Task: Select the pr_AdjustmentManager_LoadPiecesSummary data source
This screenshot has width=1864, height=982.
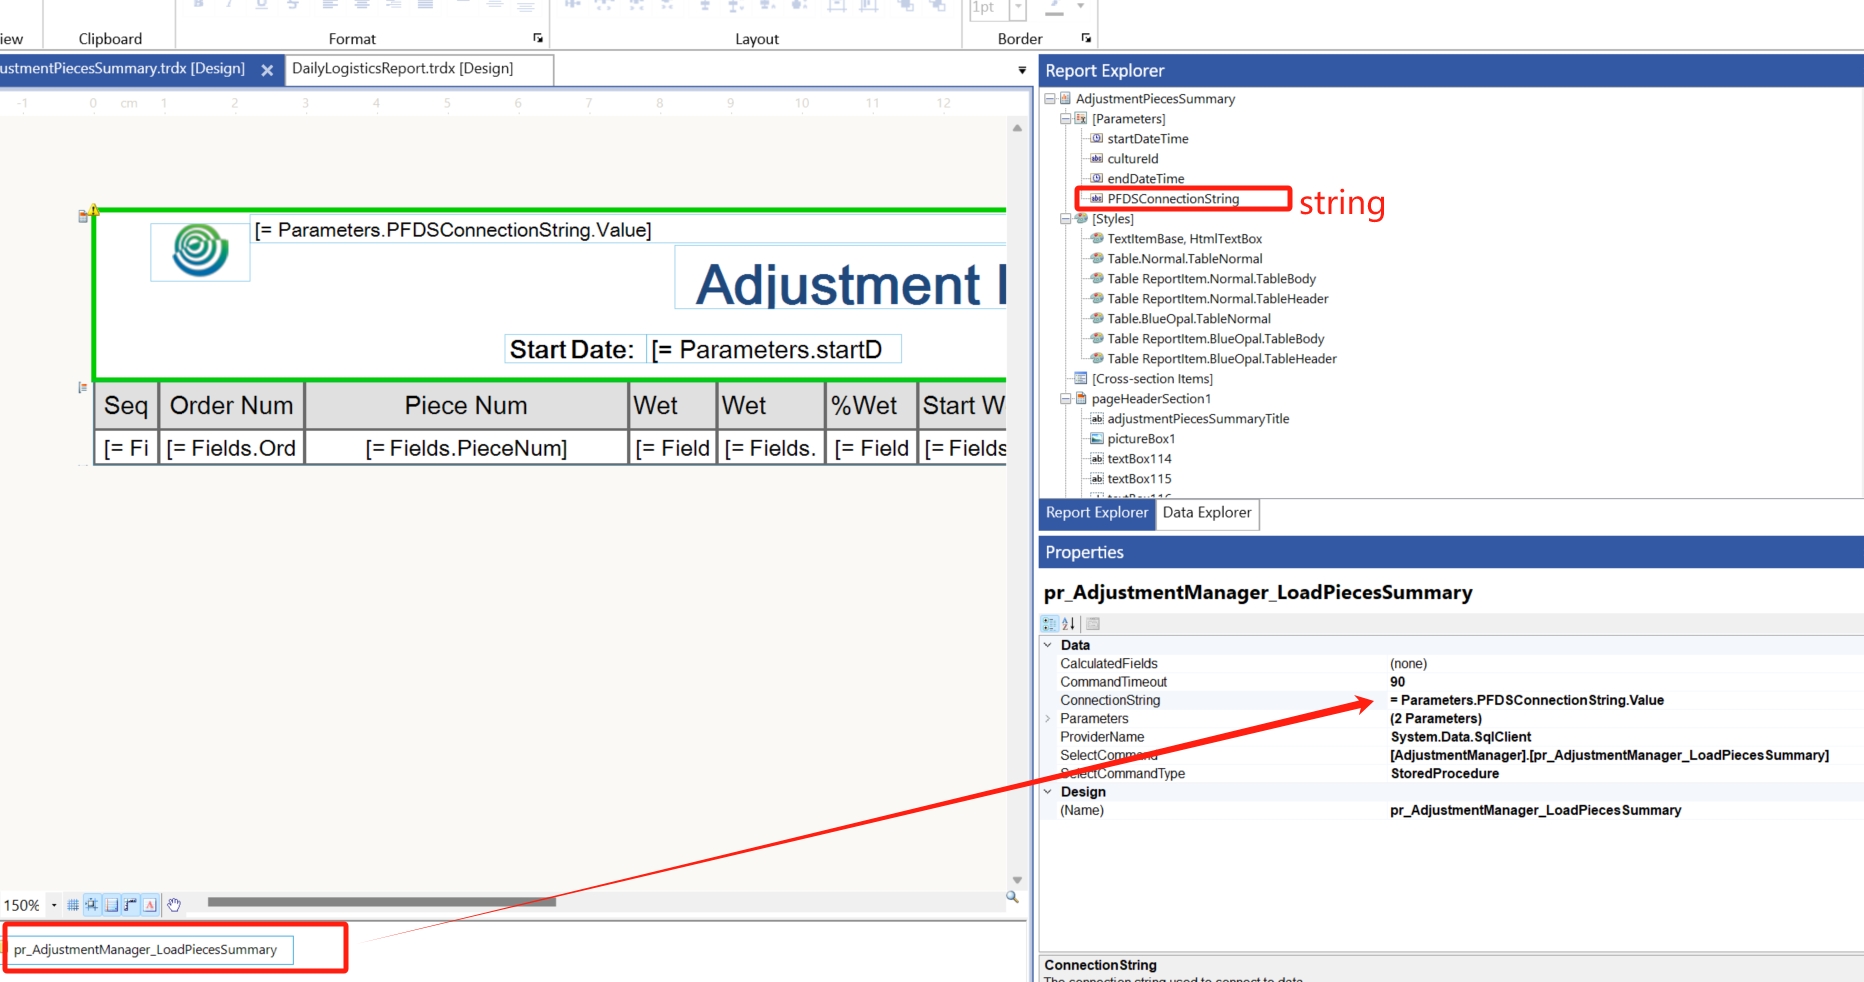Action: (146, 950)
